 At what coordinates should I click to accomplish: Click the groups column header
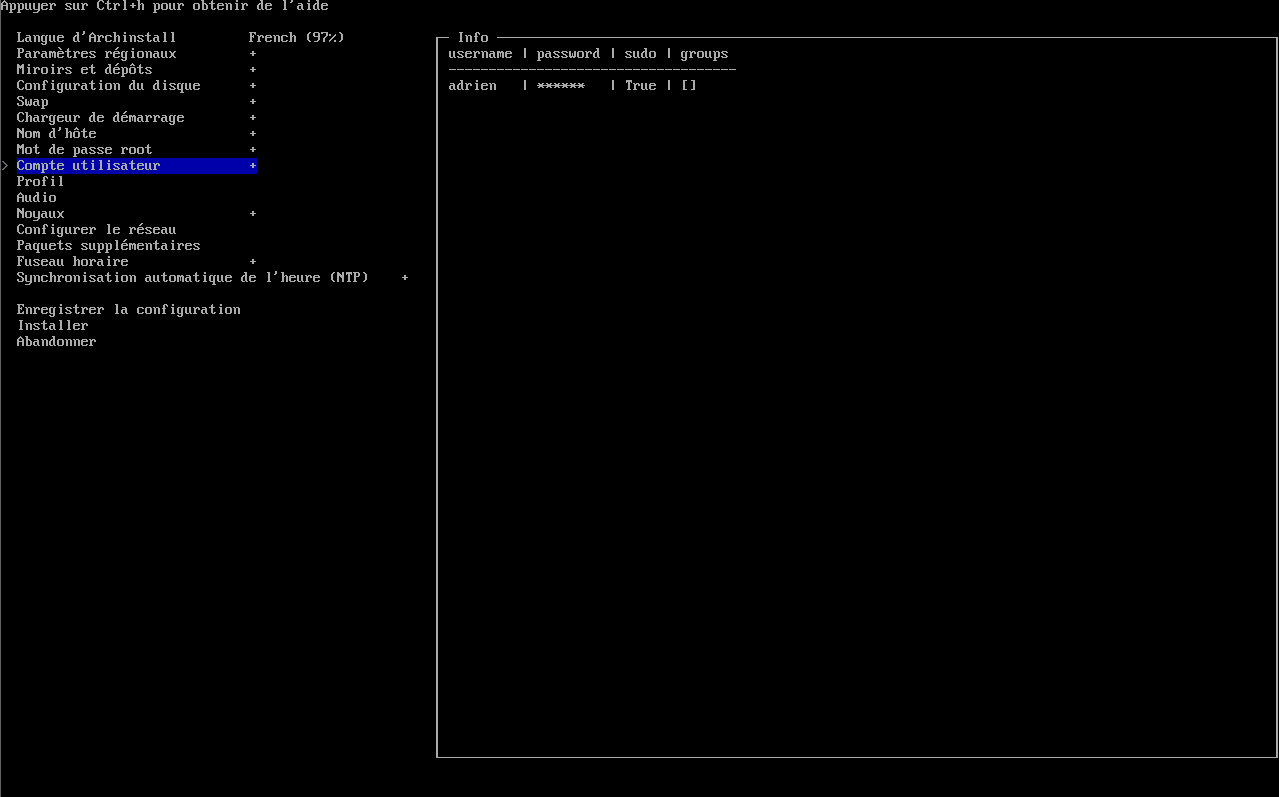(x=704, y=53)
